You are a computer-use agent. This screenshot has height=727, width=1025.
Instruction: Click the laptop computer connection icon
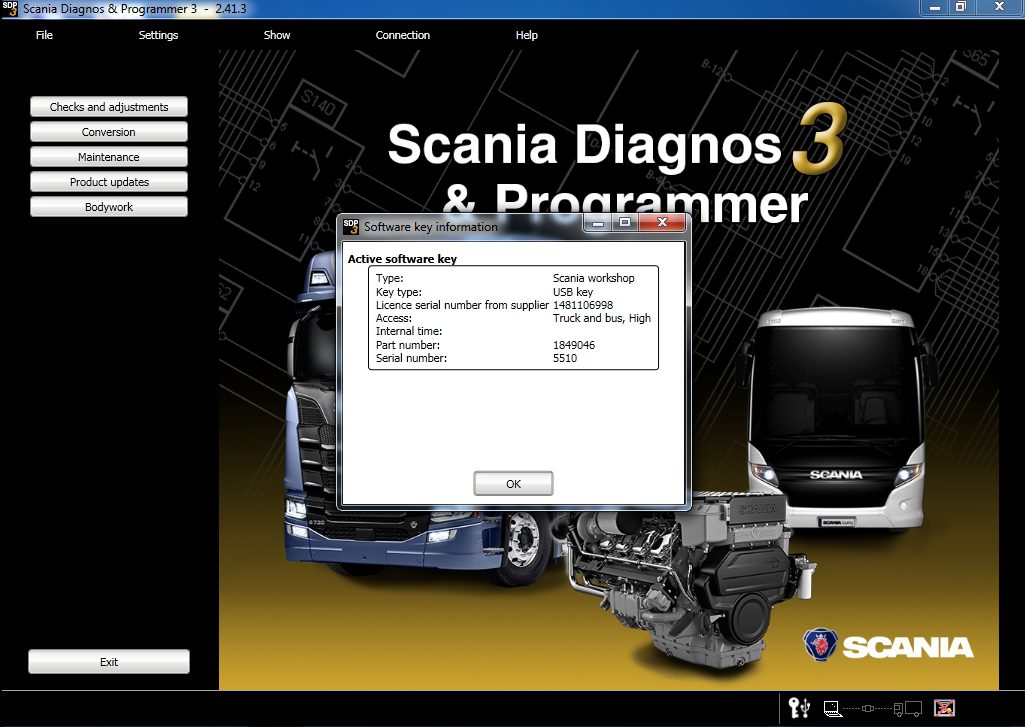832,708
